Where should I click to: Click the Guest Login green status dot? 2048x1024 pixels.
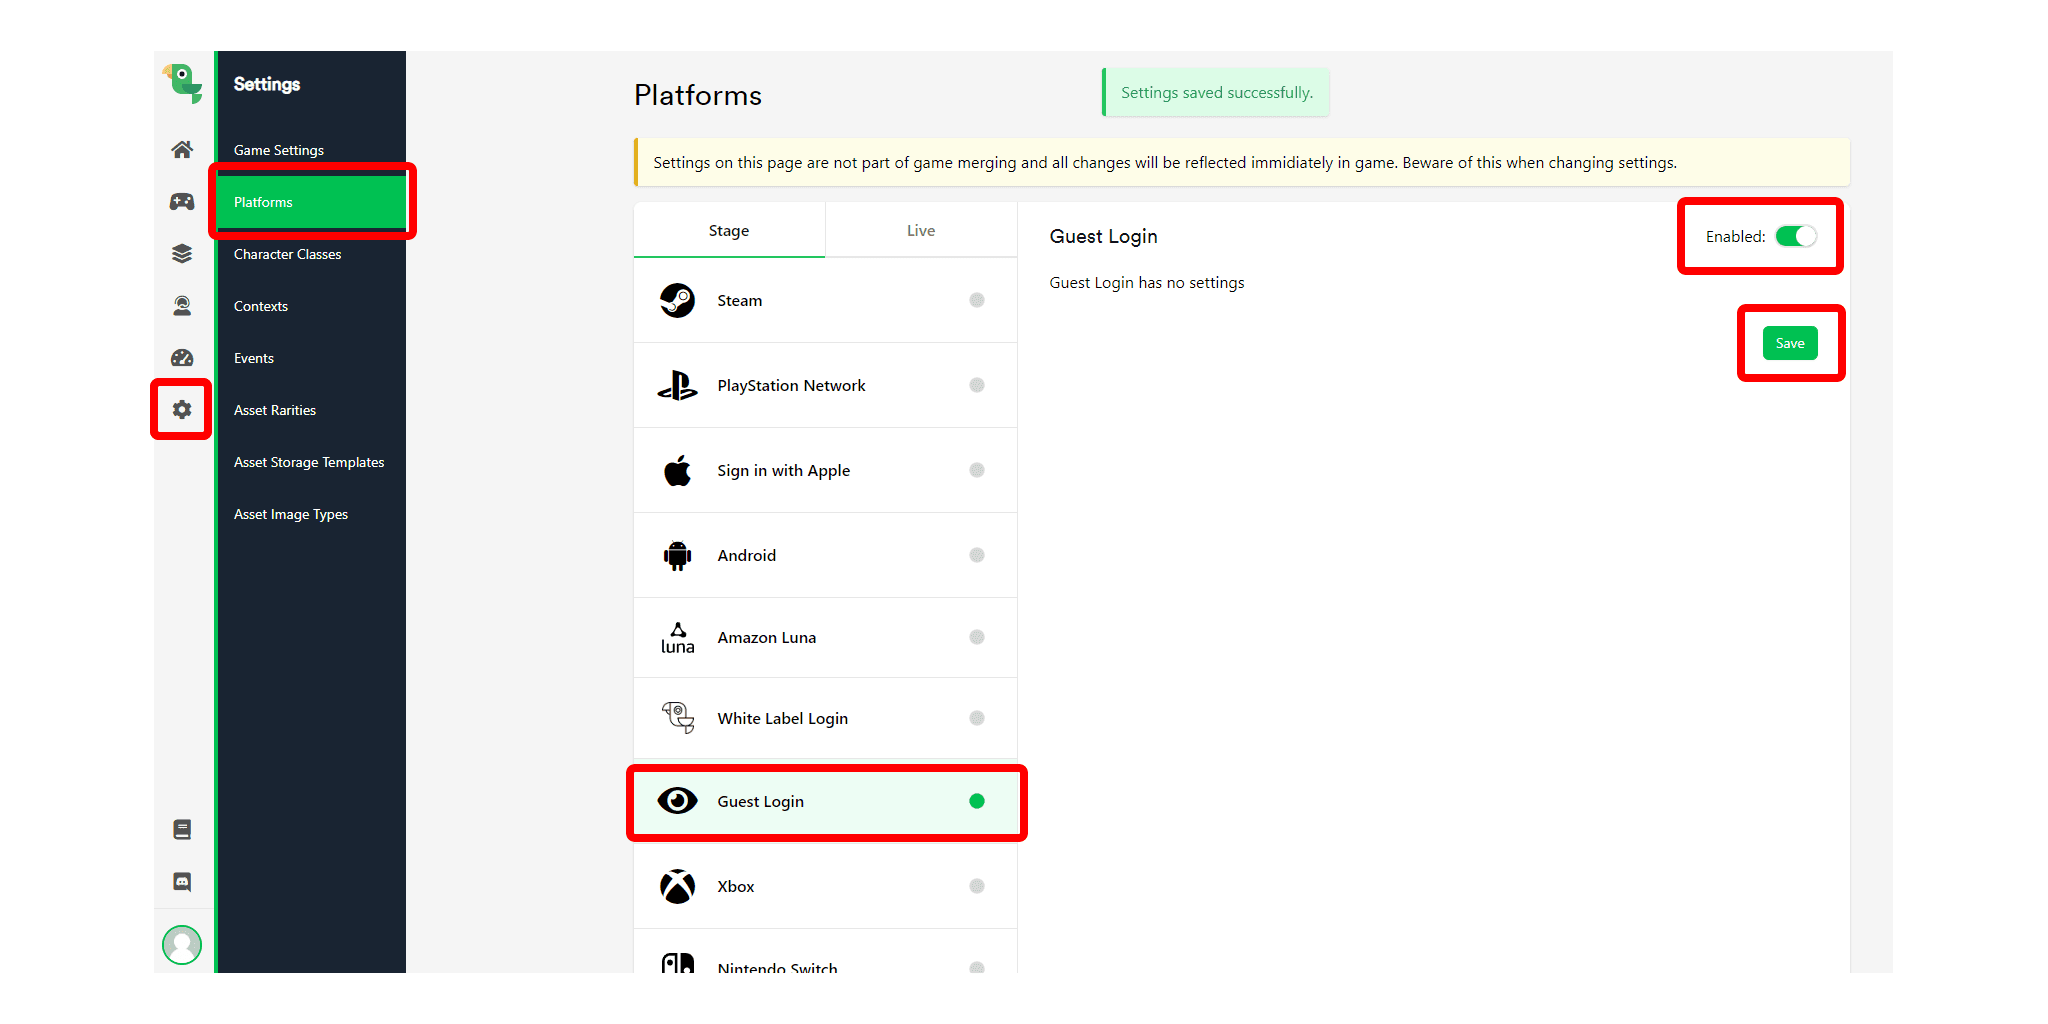coord(977,801)
